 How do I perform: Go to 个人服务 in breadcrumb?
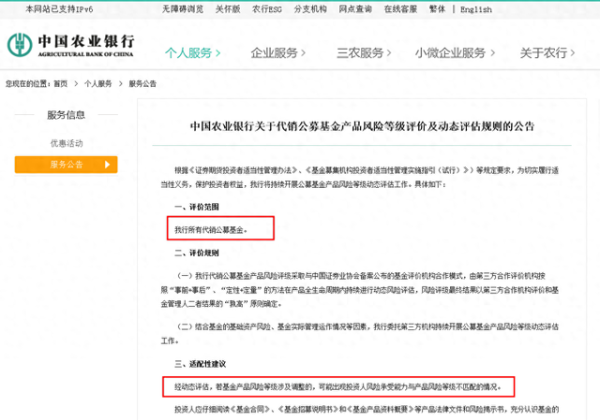[98, 84]
